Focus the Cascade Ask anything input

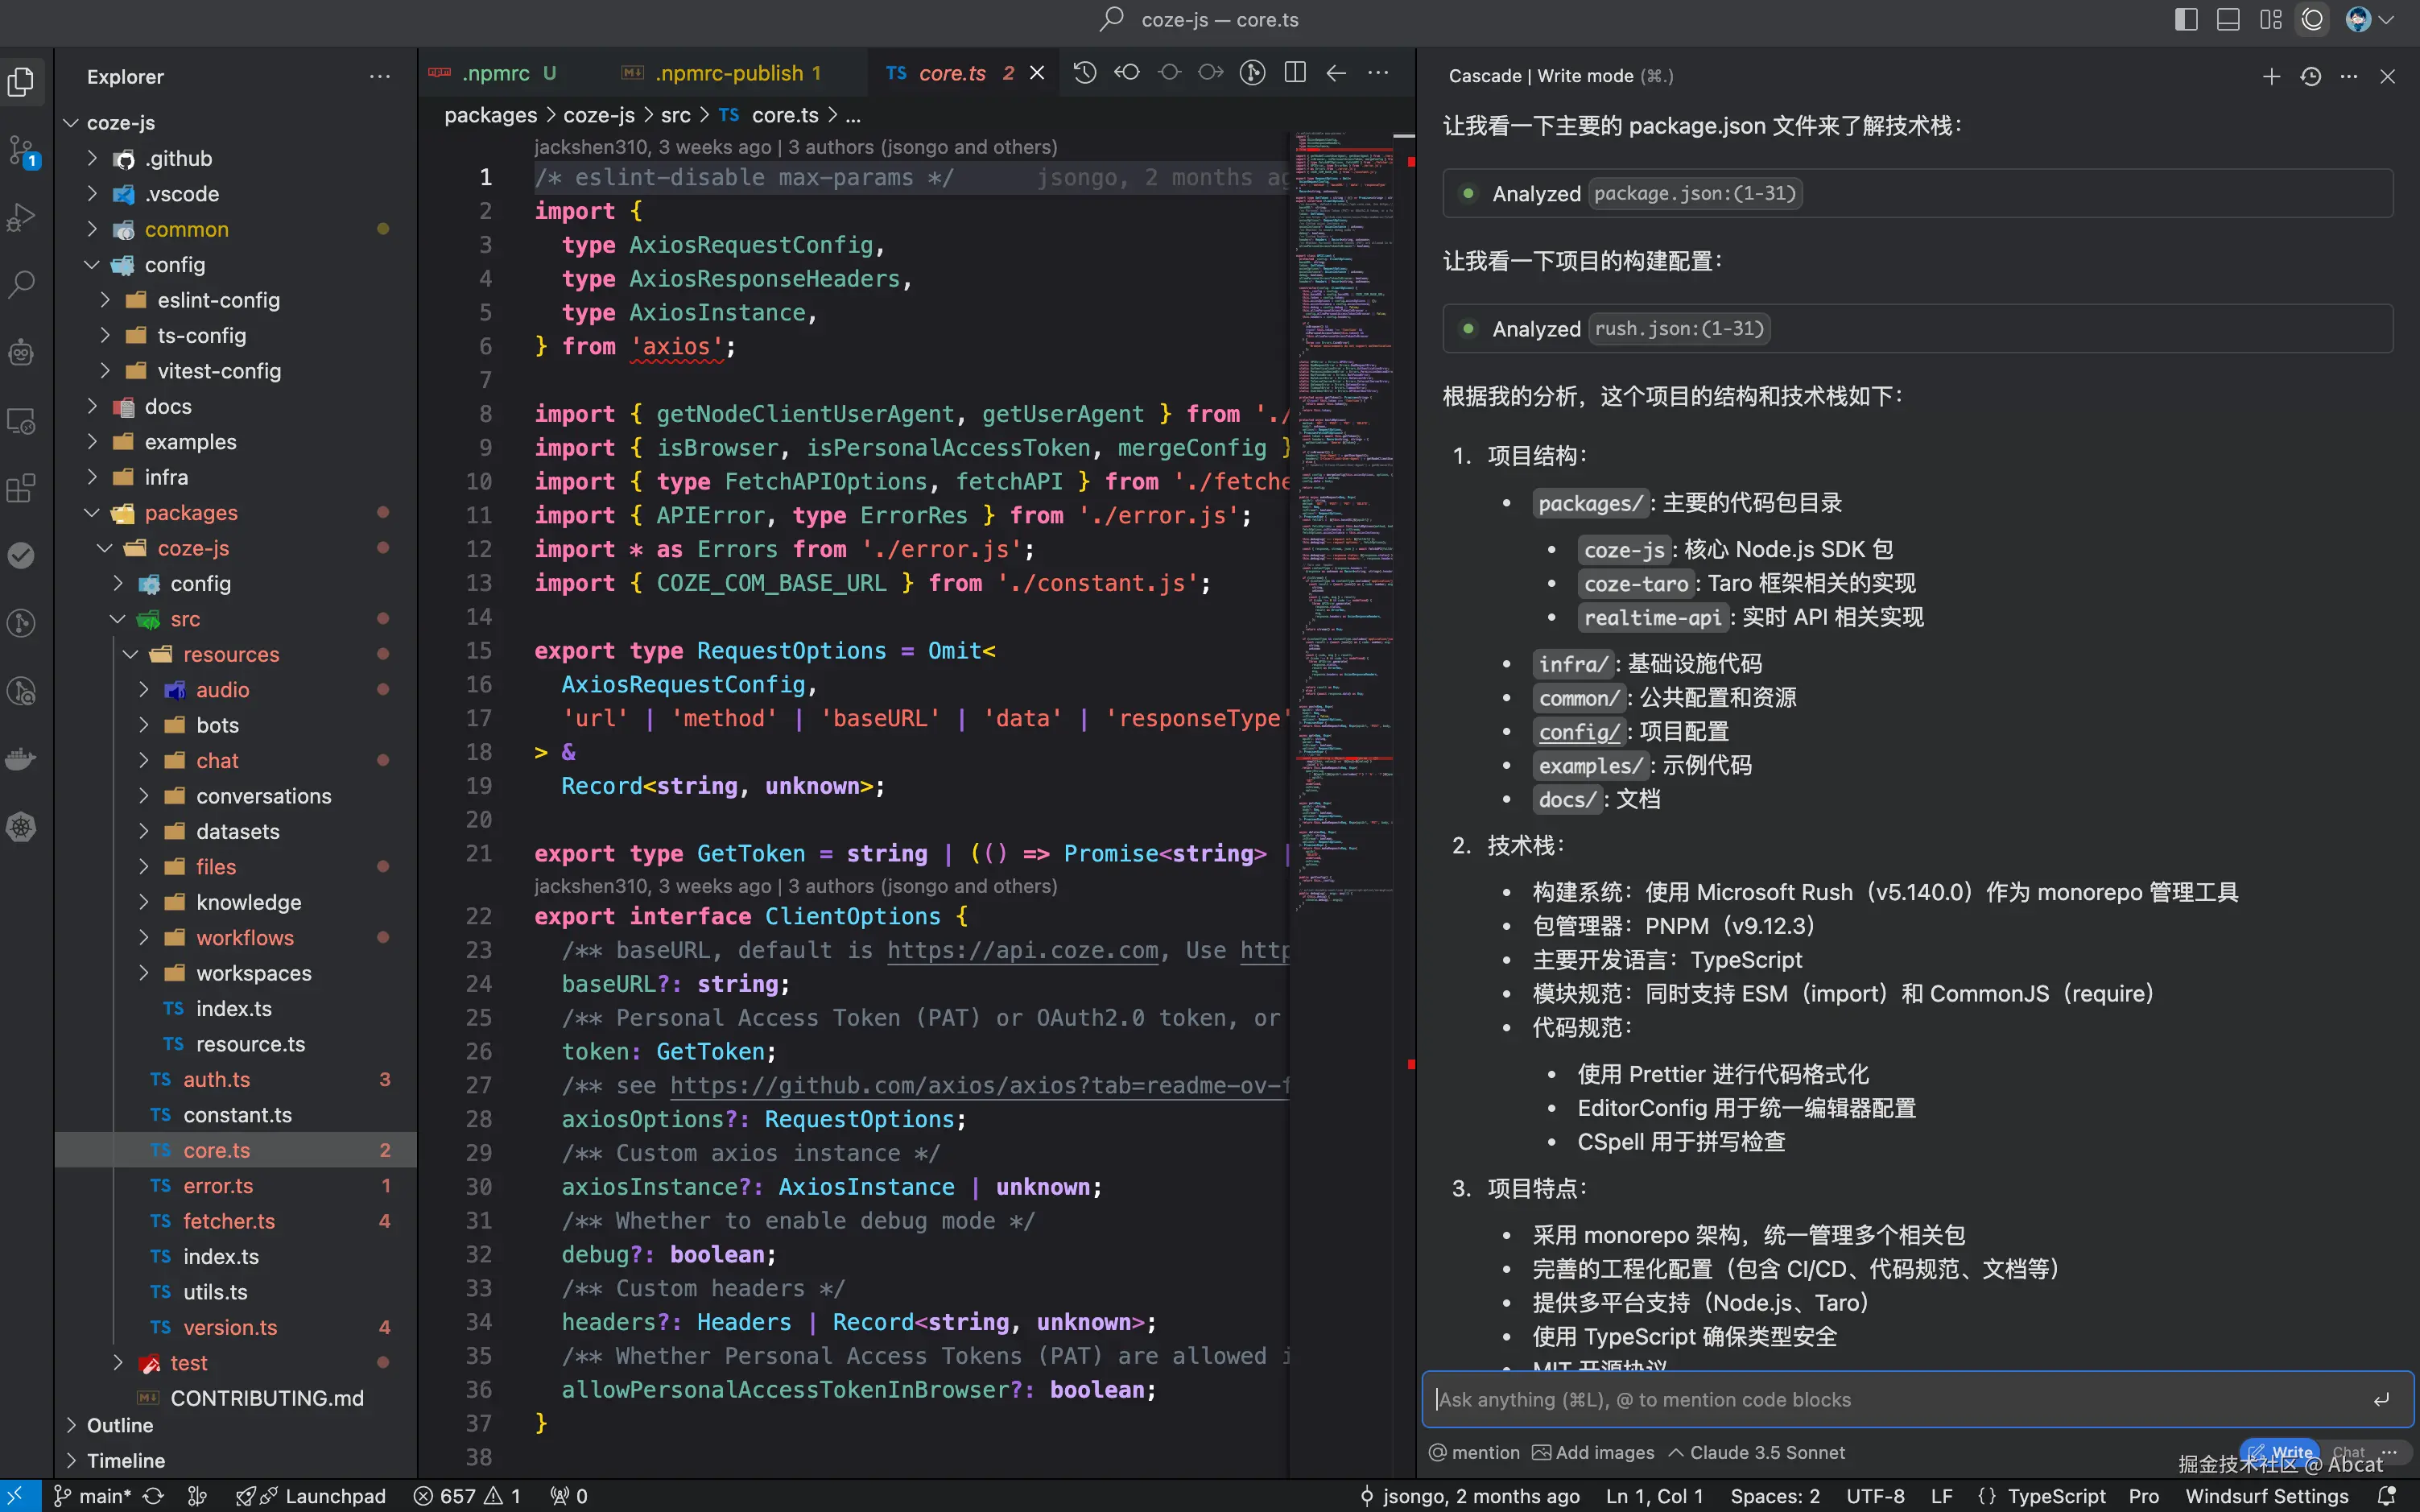(x=1900, y=1399)
